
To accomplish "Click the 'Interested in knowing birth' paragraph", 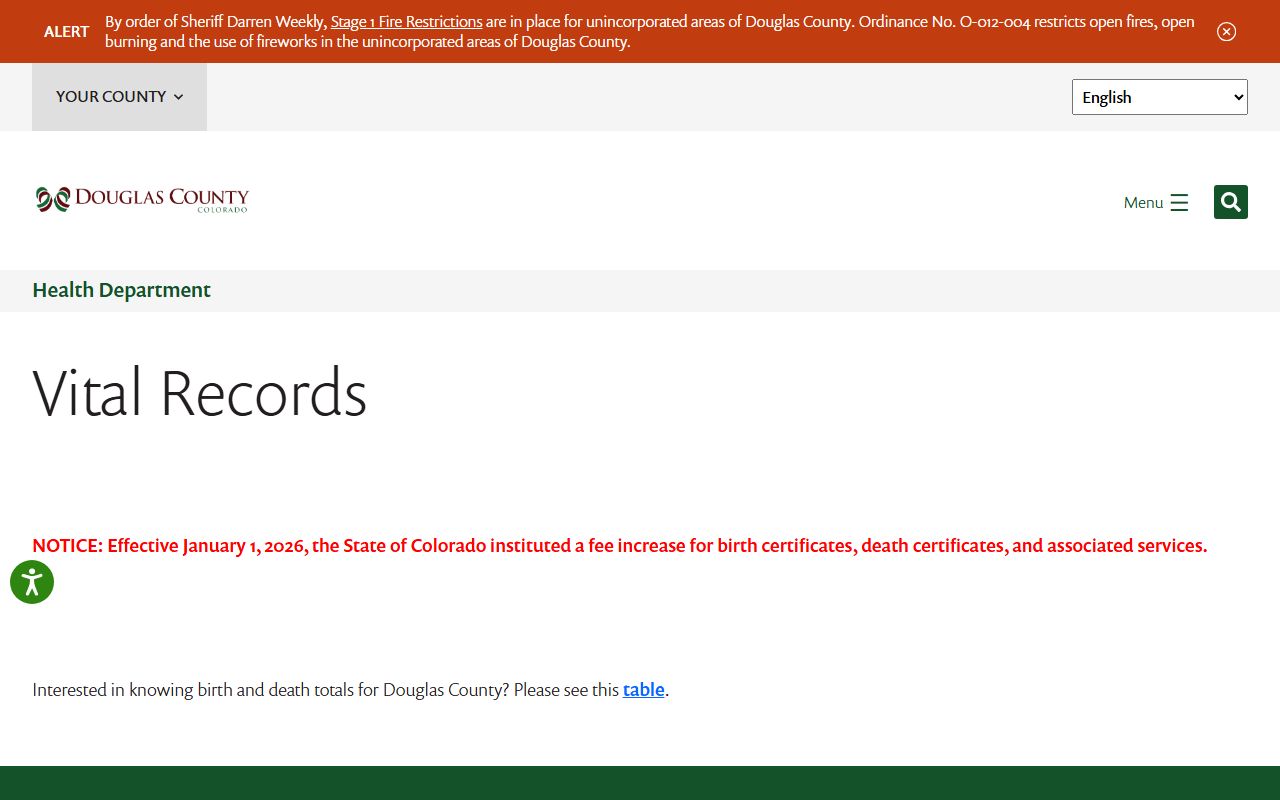I will (x=325, y=690).
